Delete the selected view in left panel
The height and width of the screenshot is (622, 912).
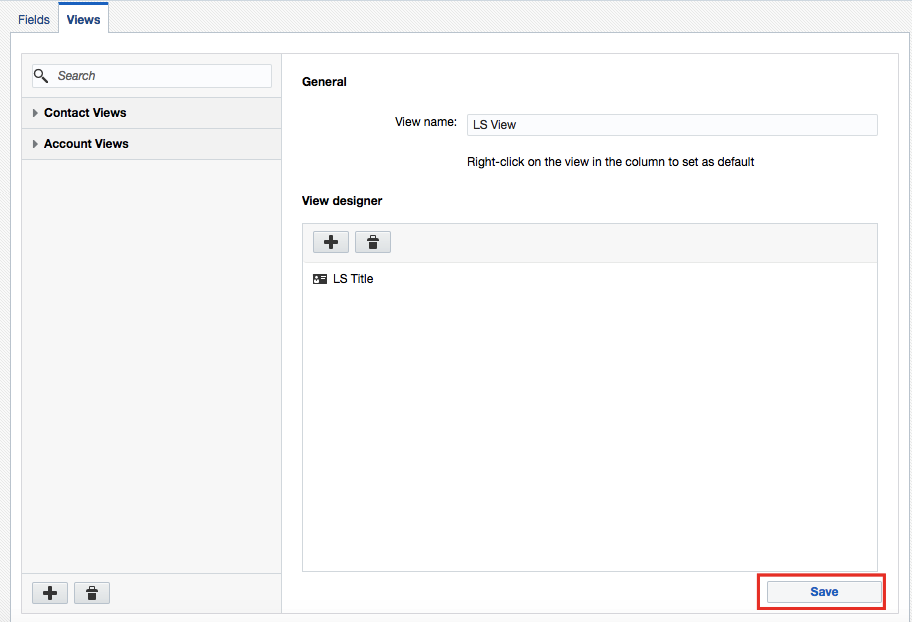(x=92, y=593)
